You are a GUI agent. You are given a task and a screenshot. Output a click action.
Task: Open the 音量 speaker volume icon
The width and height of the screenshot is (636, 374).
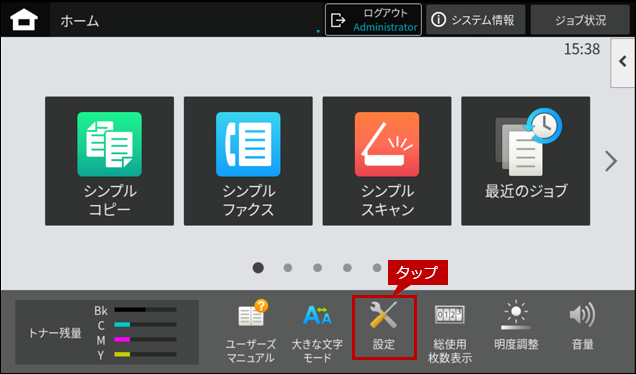pyautogui.click(x=582, y=326)
